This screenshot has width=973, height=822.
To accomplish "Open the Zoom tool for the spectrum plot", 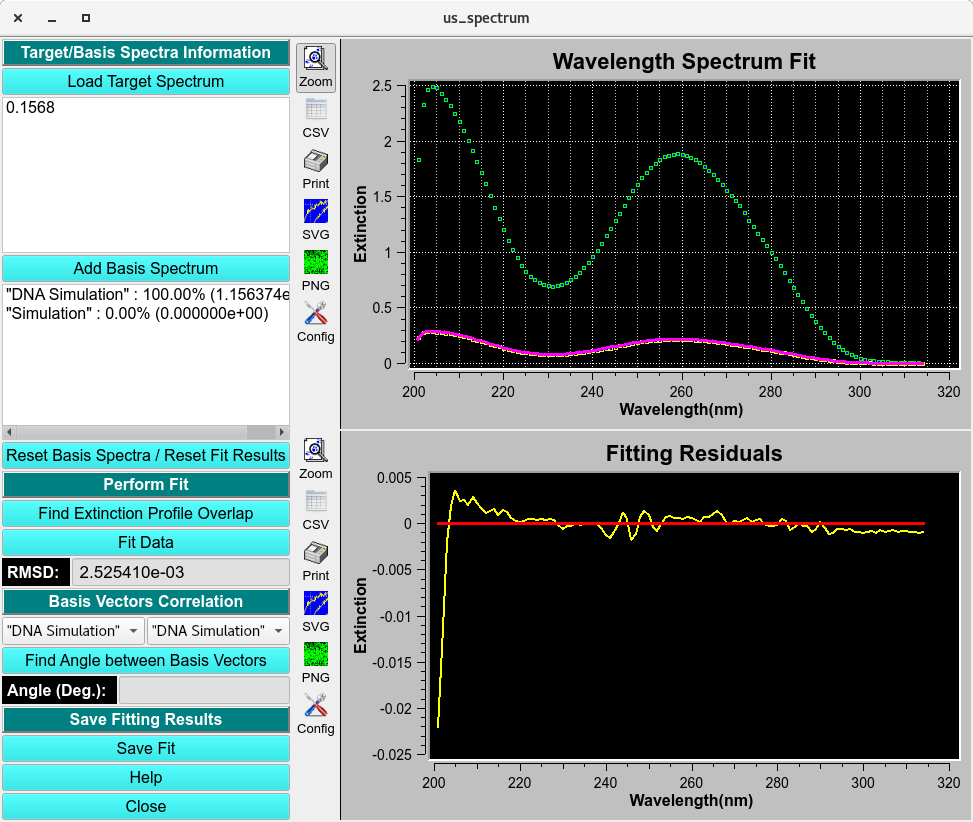I will (x=315, y=66).
